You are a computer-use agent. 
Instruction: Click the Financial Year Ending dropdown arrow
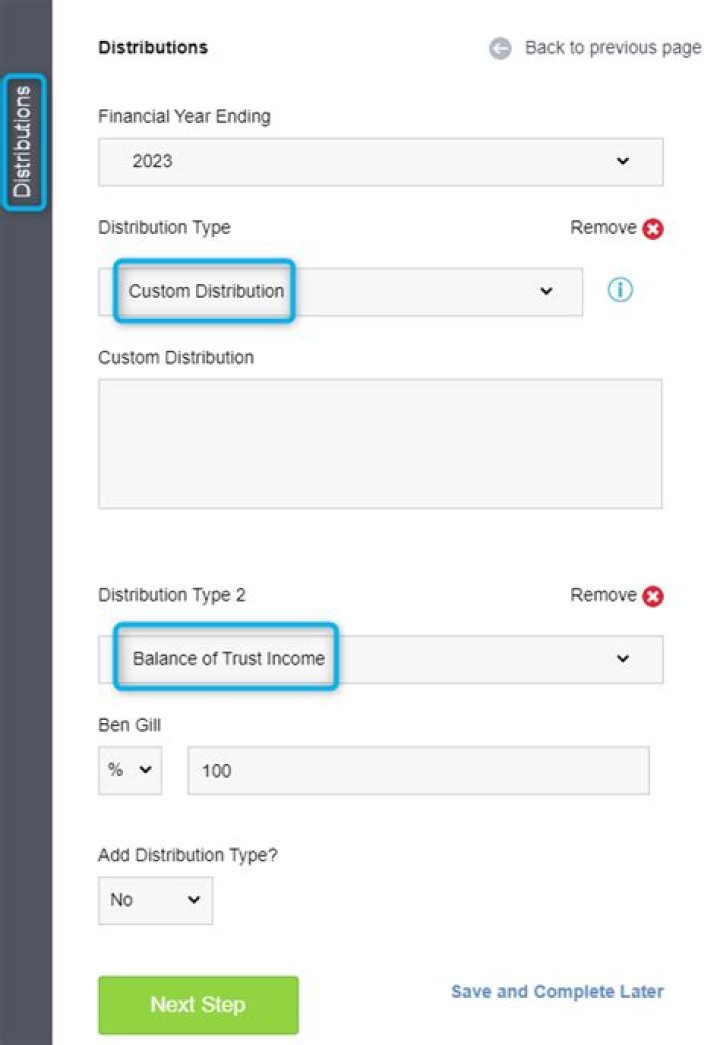pyautogui.click(x=623, y=161)
